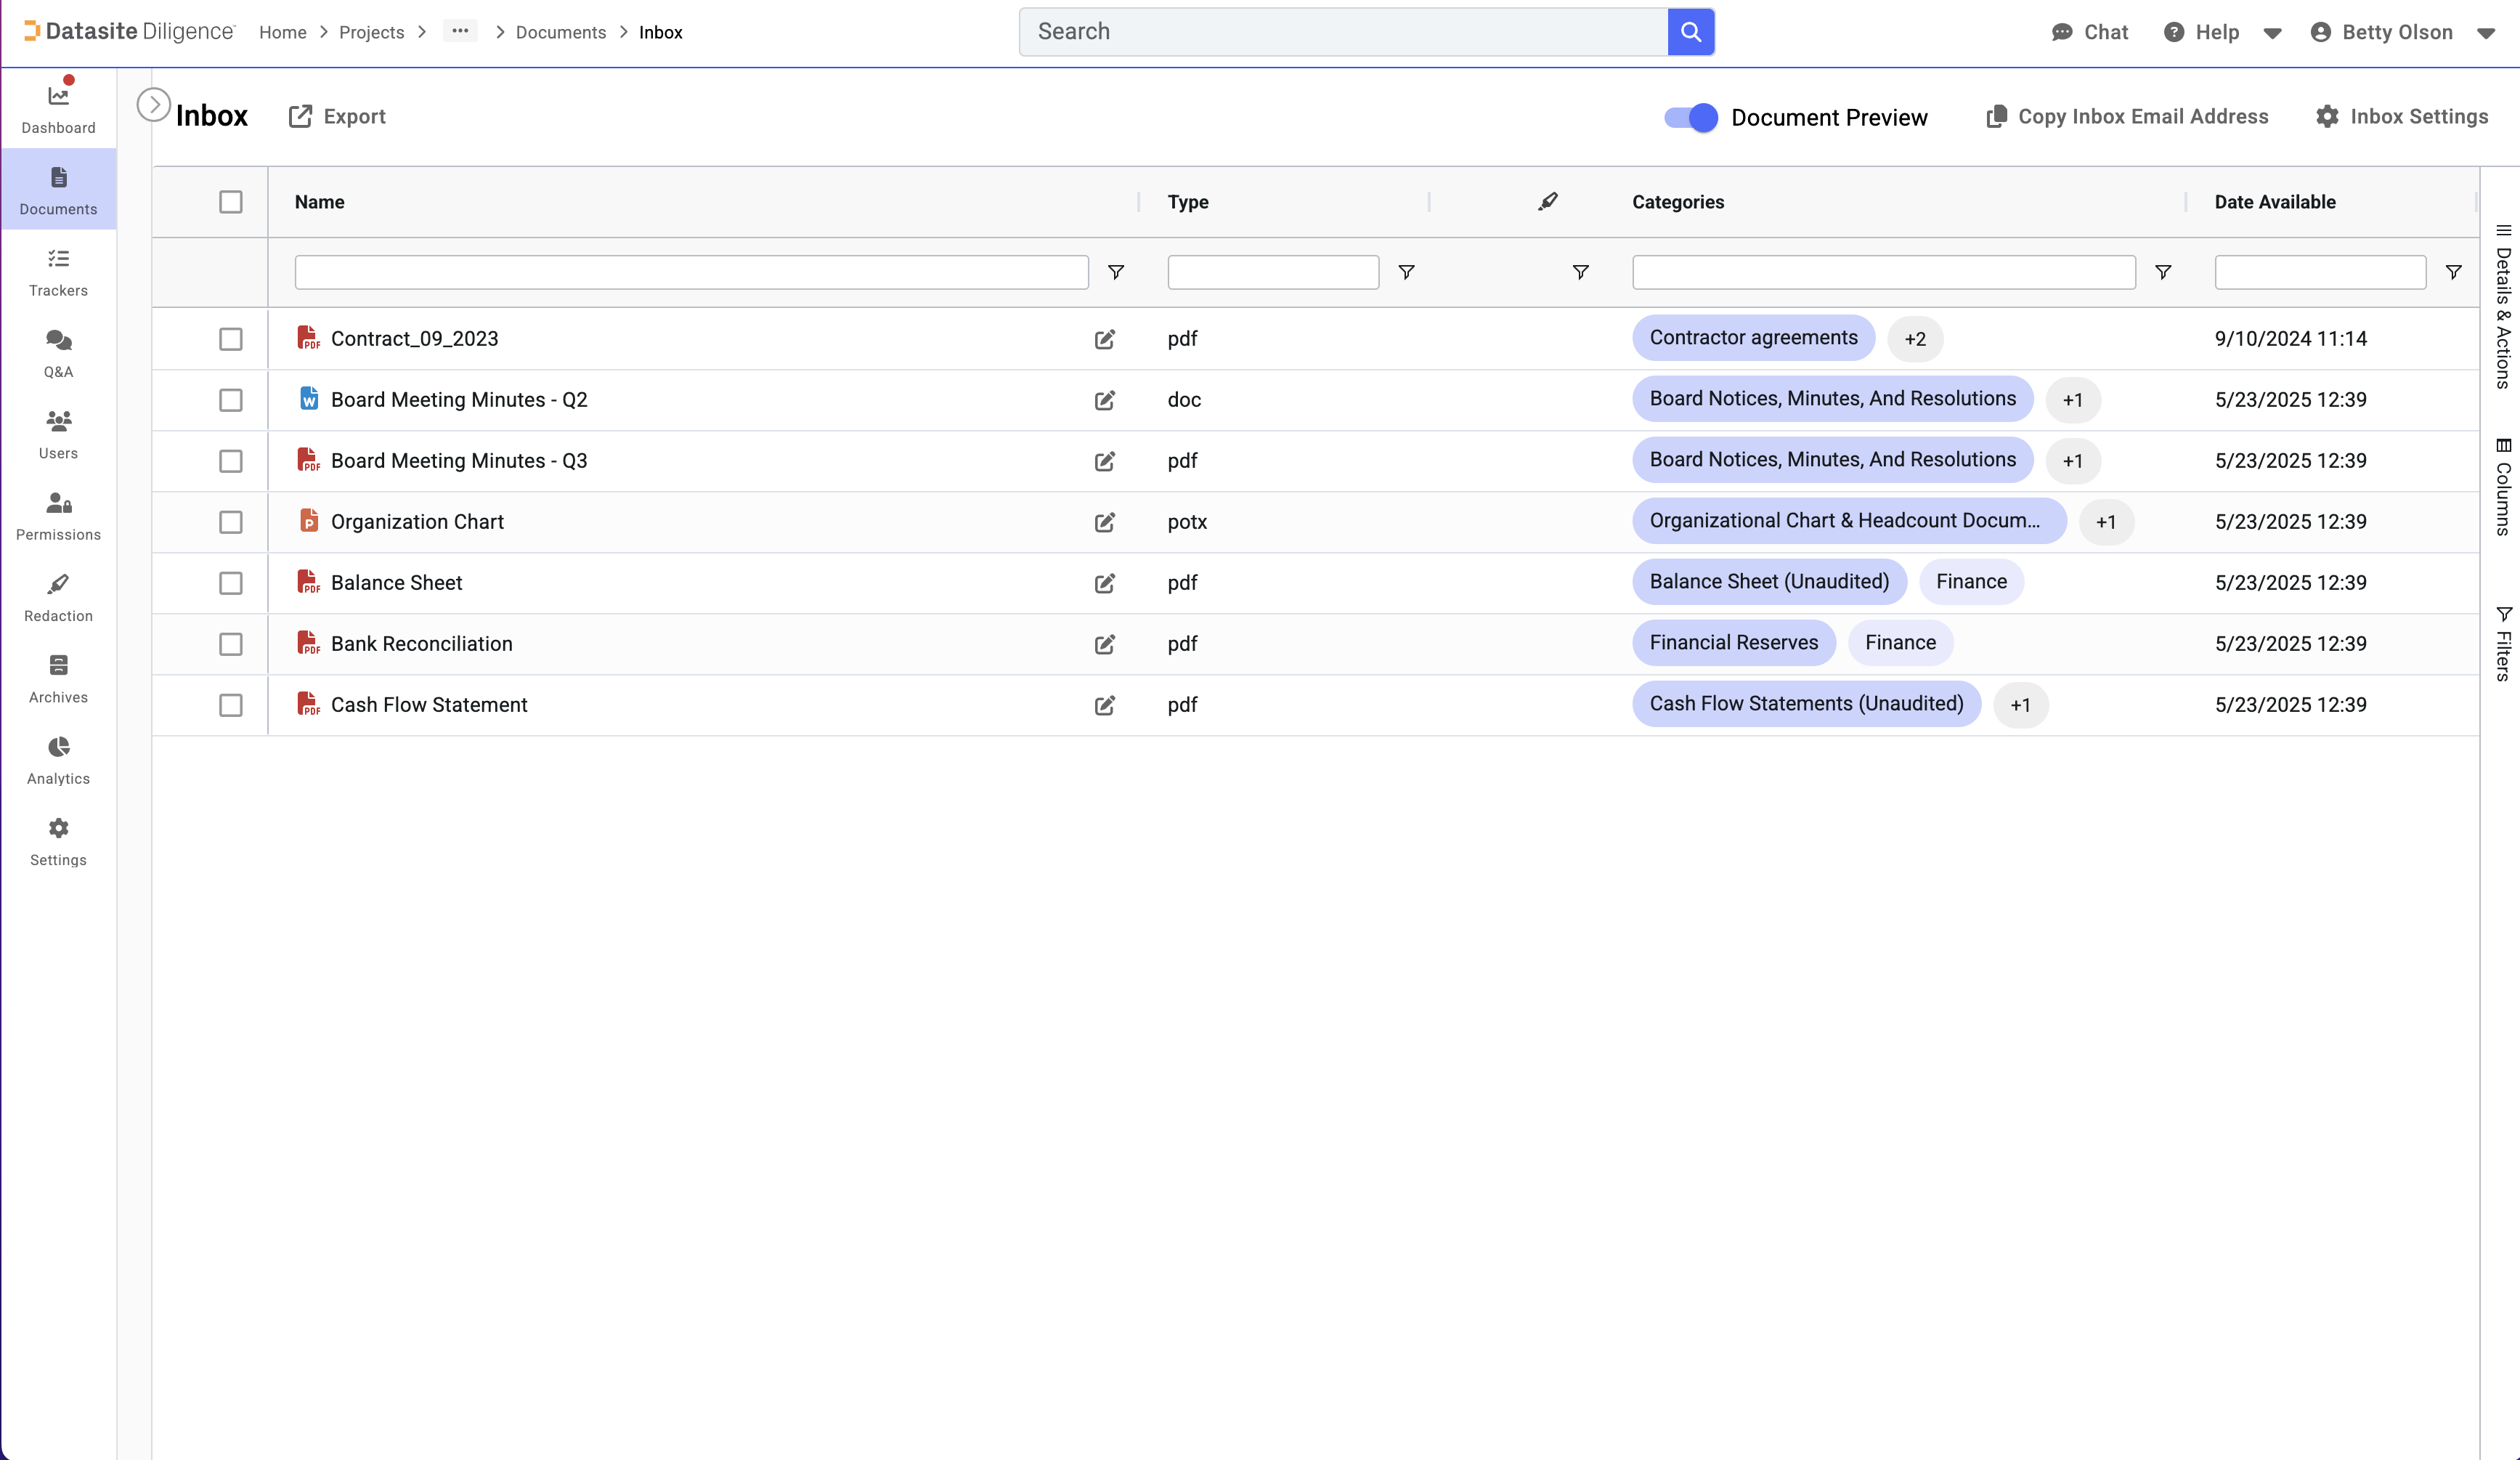This screenshot has width=2520, height=1460.
Task: Click the blue search magnifier button
Action: pos(1691,32)
